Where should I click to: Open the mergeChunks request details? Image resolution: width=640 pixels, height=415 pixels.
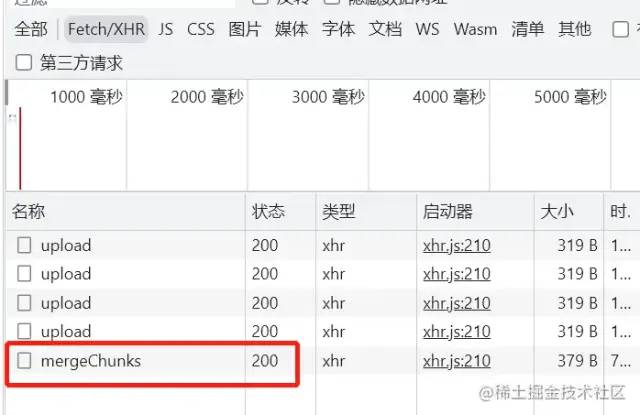[91, 361]
